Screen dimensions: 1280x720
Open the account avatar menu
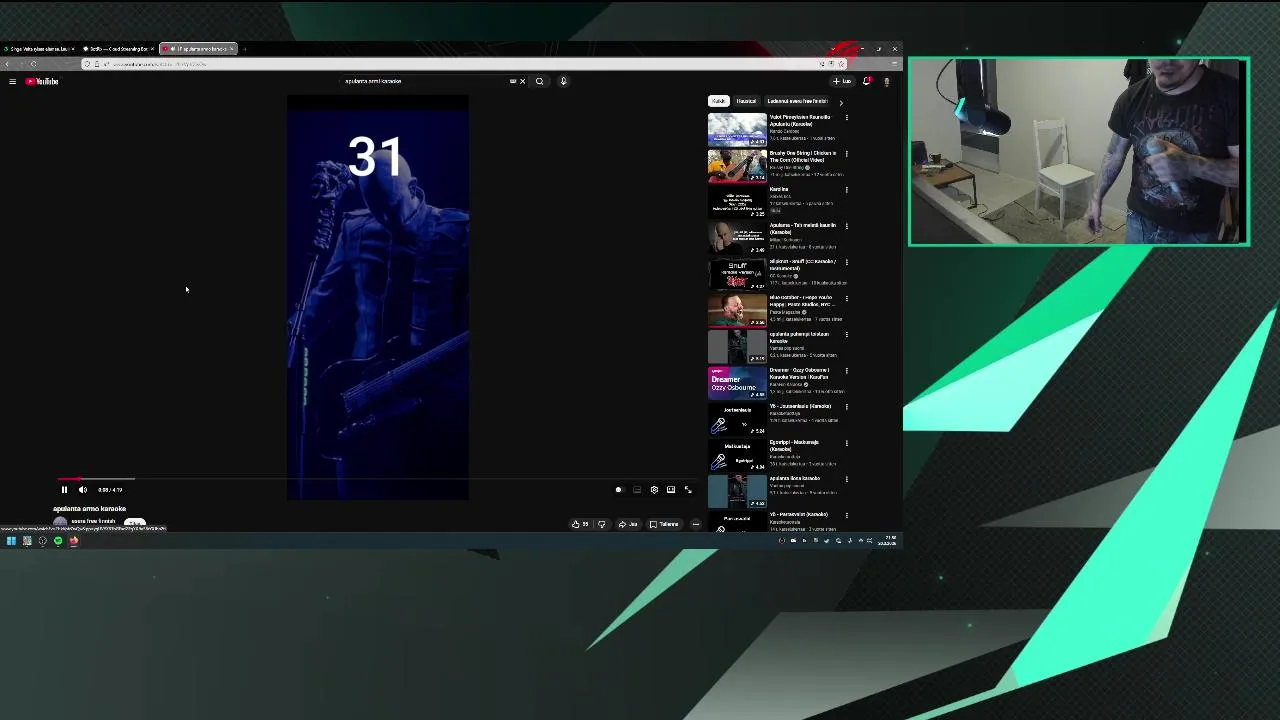point(886,81)
